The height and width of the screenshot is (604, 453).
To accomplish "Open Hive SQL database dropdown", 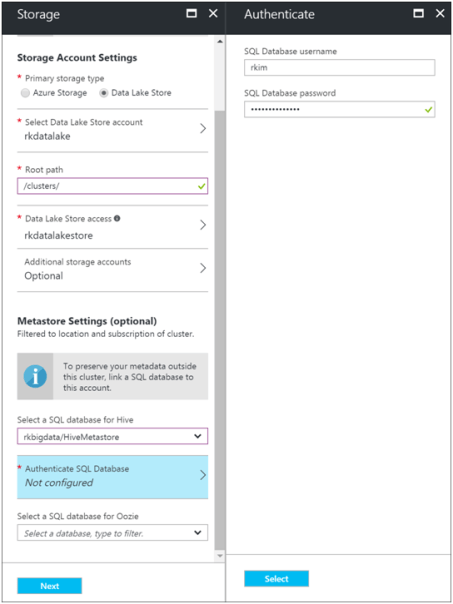I will point(112,436).
